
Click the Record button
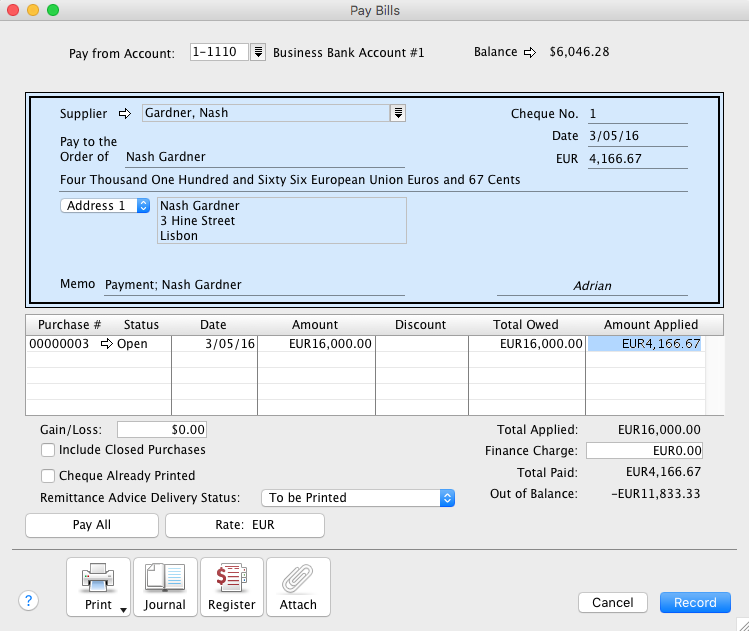695,602
